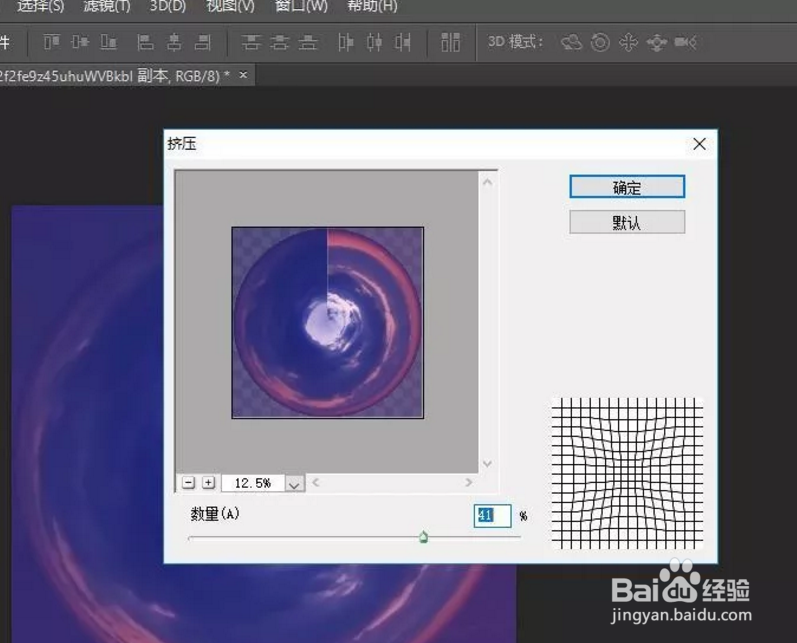Click the distribute horizontal centers icon
Viewport: 797px width, 643px height.
pyautogui.click(x=374, y=42)
